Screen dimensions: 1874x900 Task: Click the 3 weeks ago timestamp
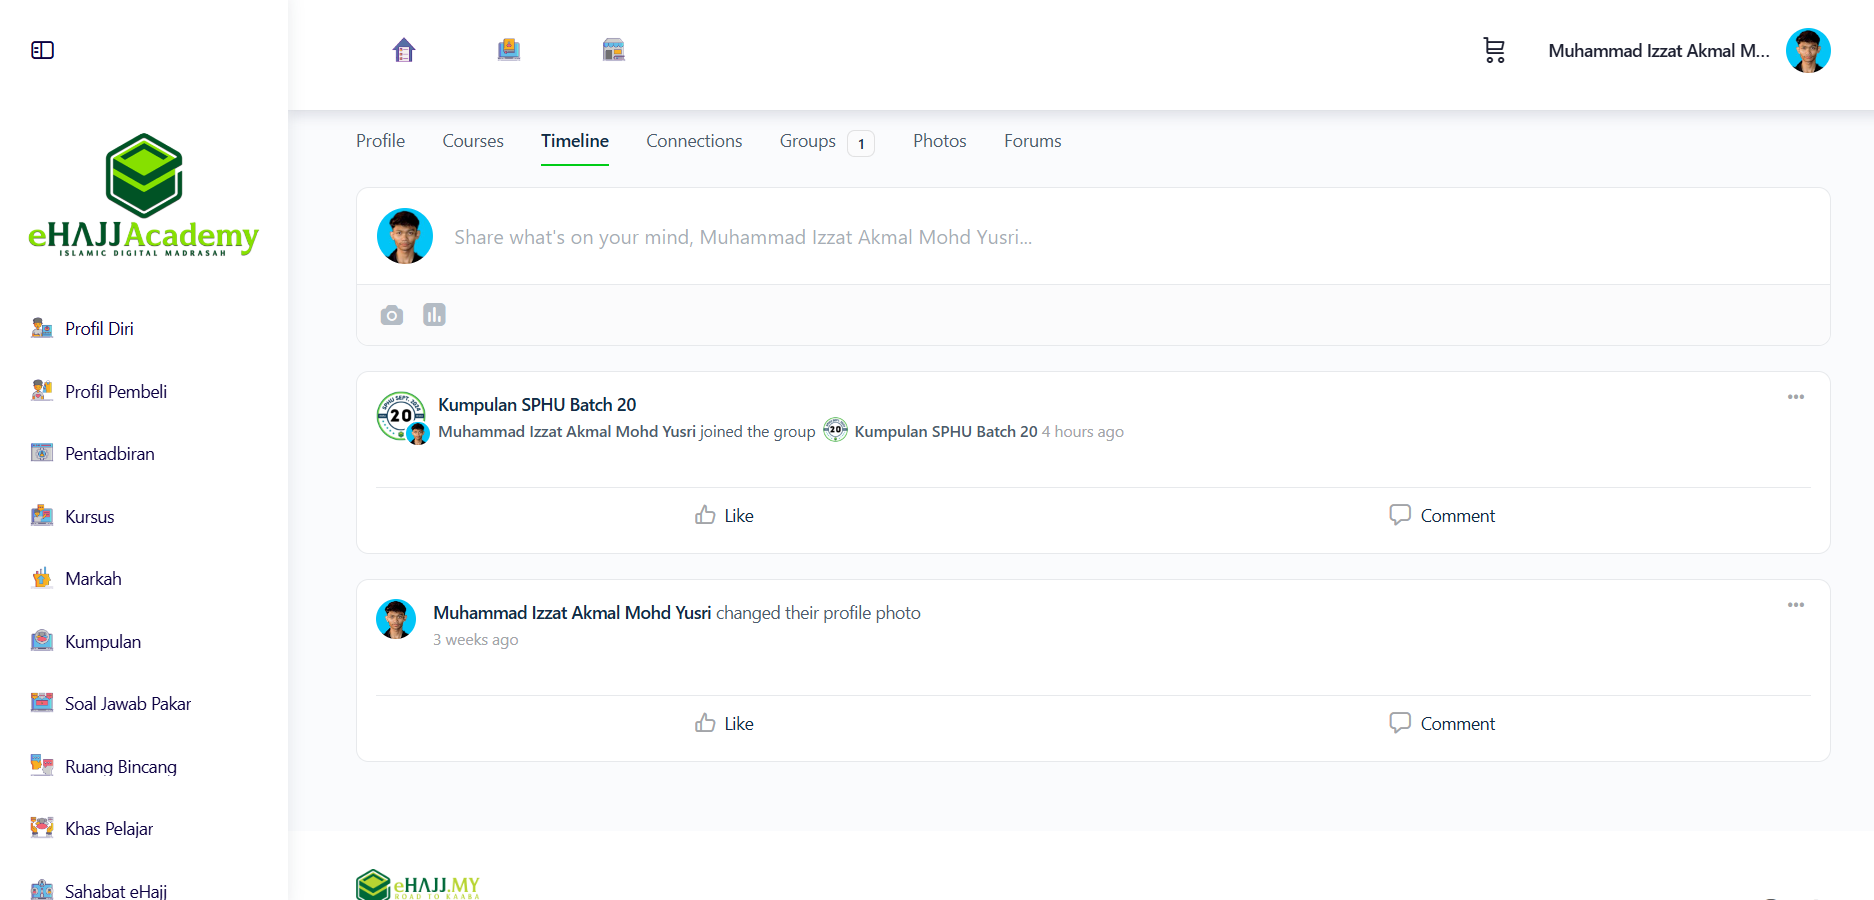pos(476,640)
